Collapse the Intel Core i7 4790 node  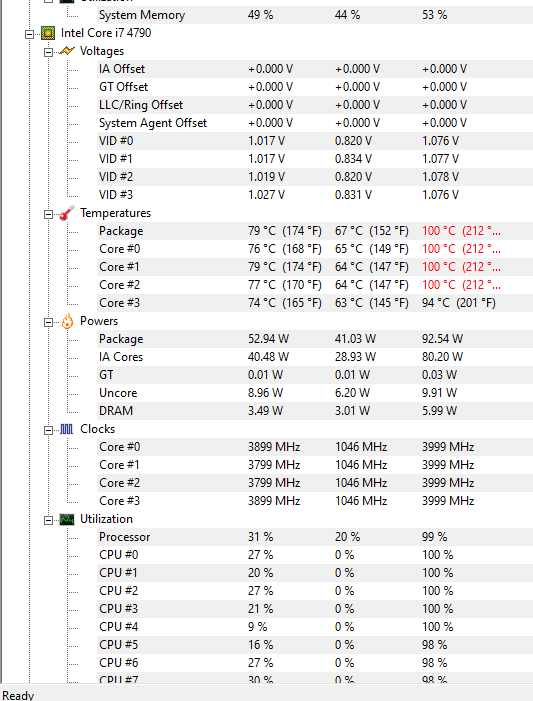coord(29,34)
